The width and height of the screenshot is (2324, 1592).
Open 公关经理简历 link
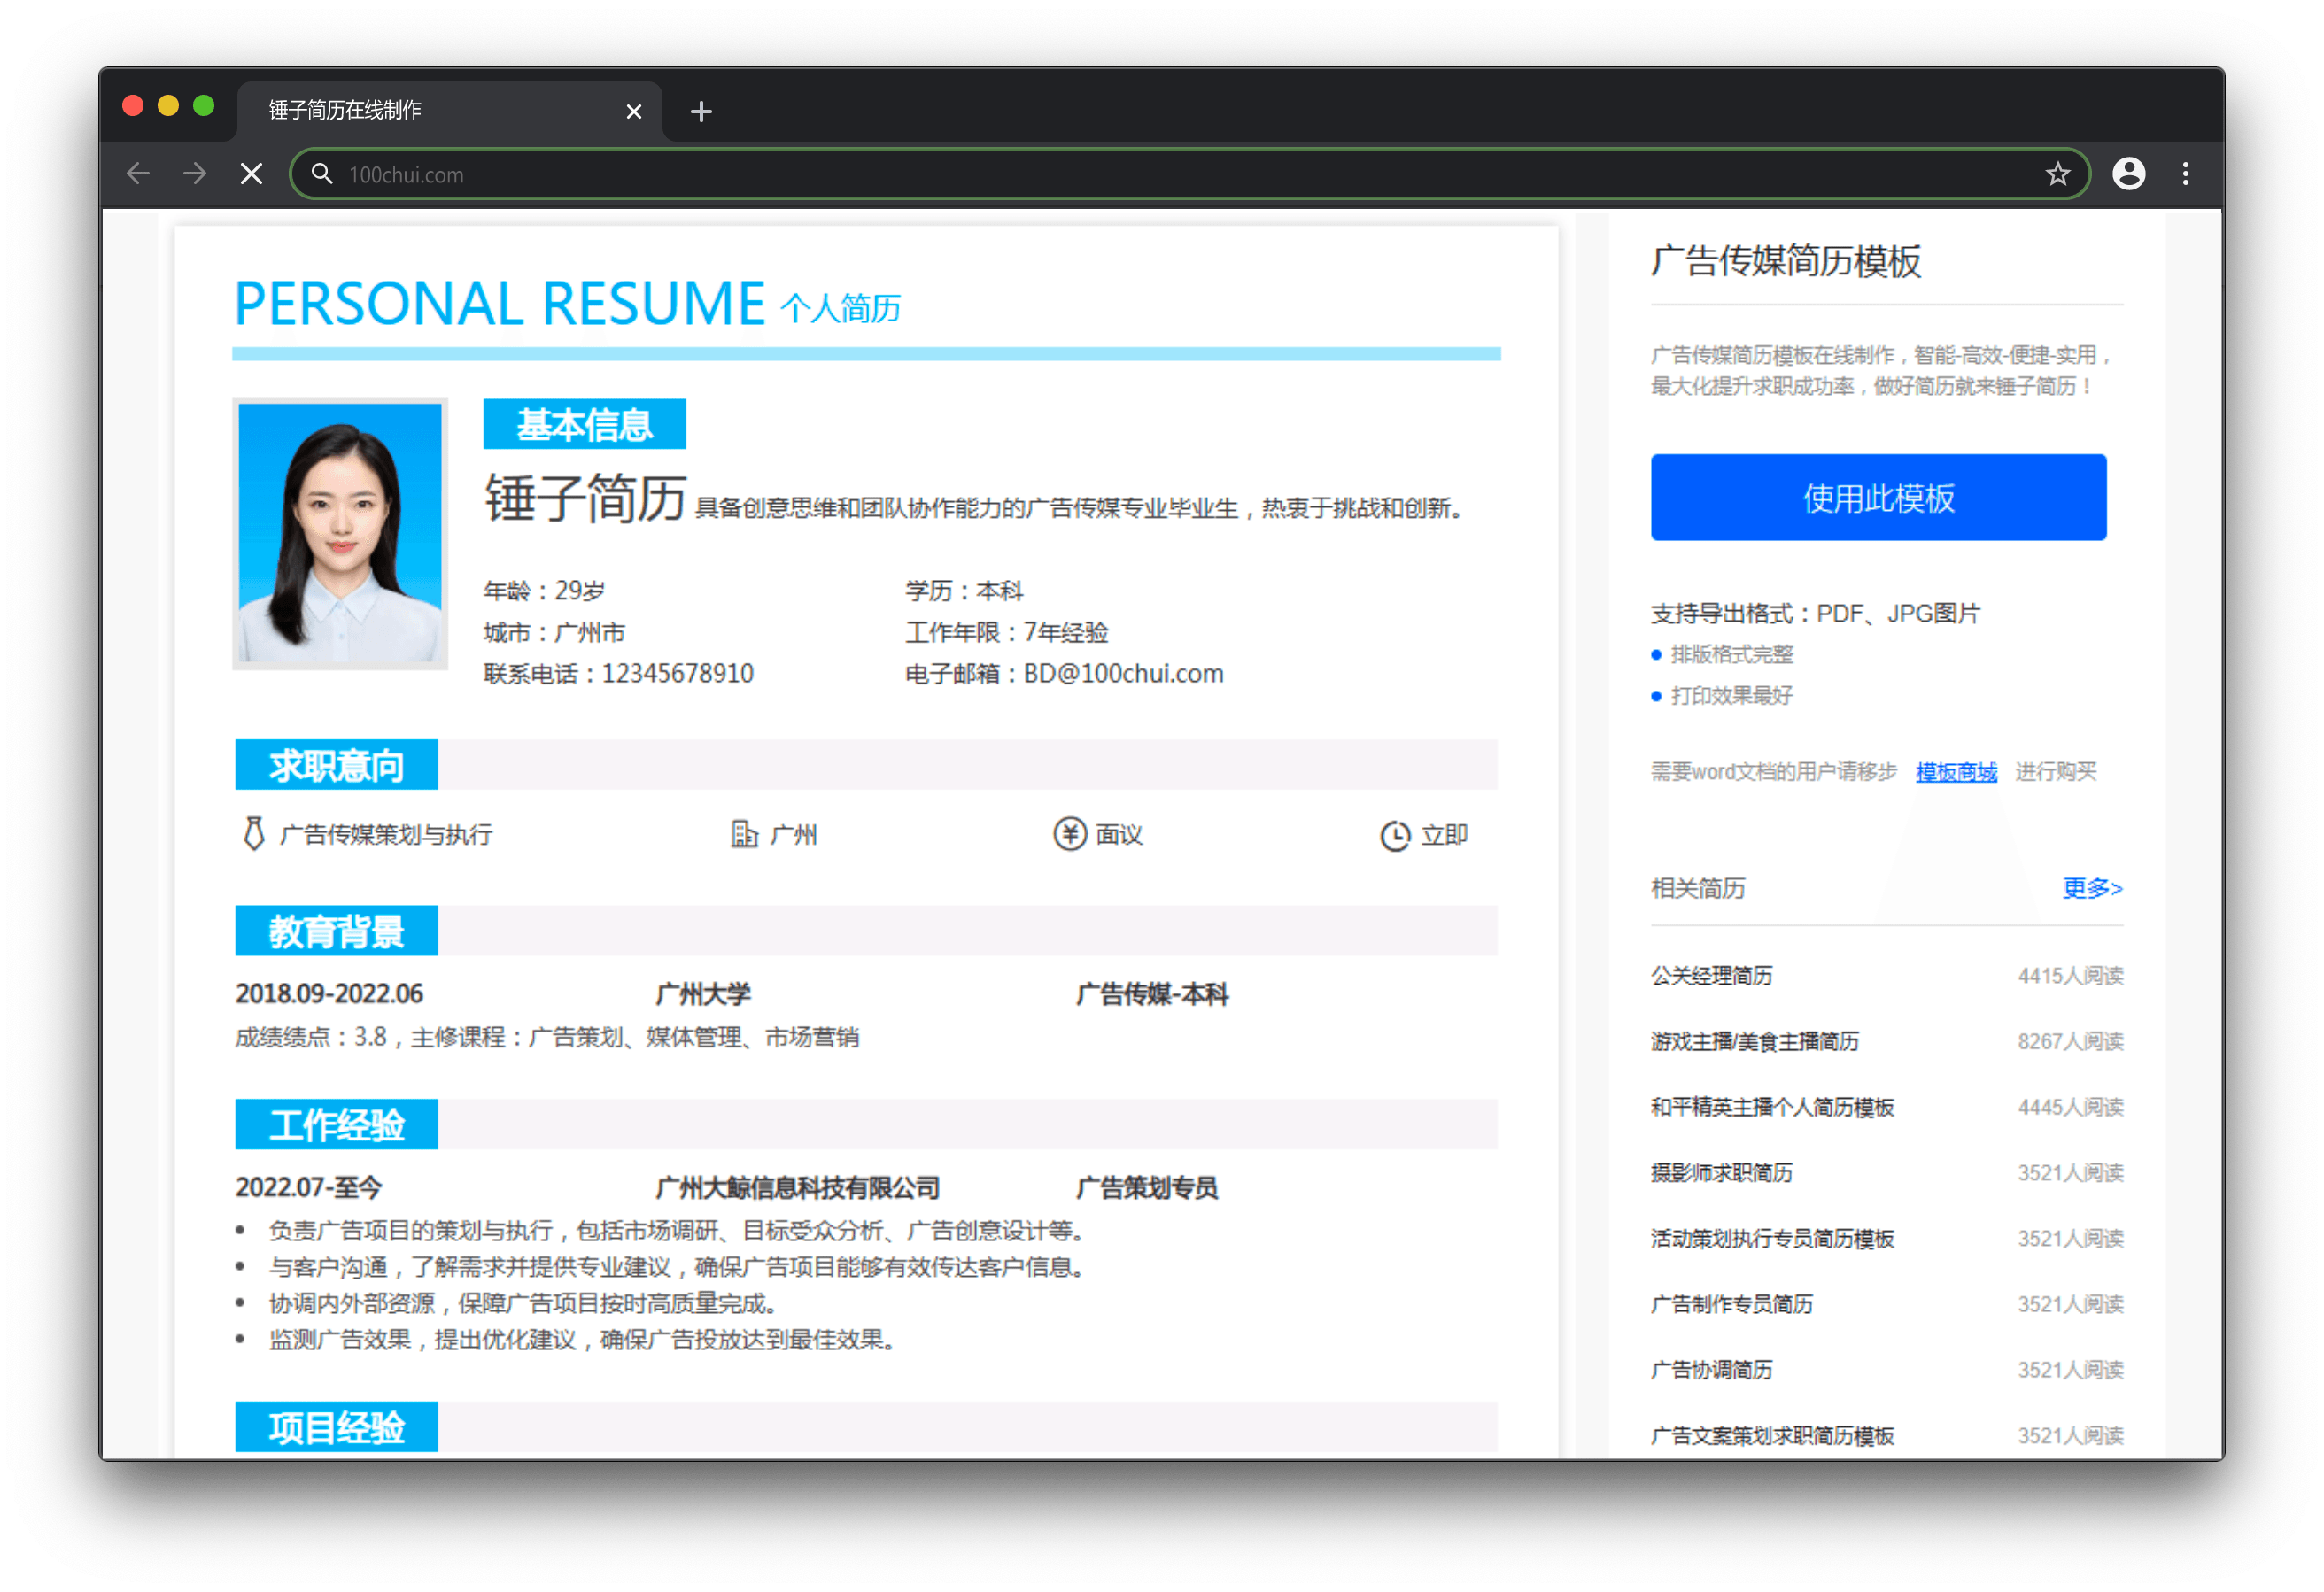(x=1711, y=975)
